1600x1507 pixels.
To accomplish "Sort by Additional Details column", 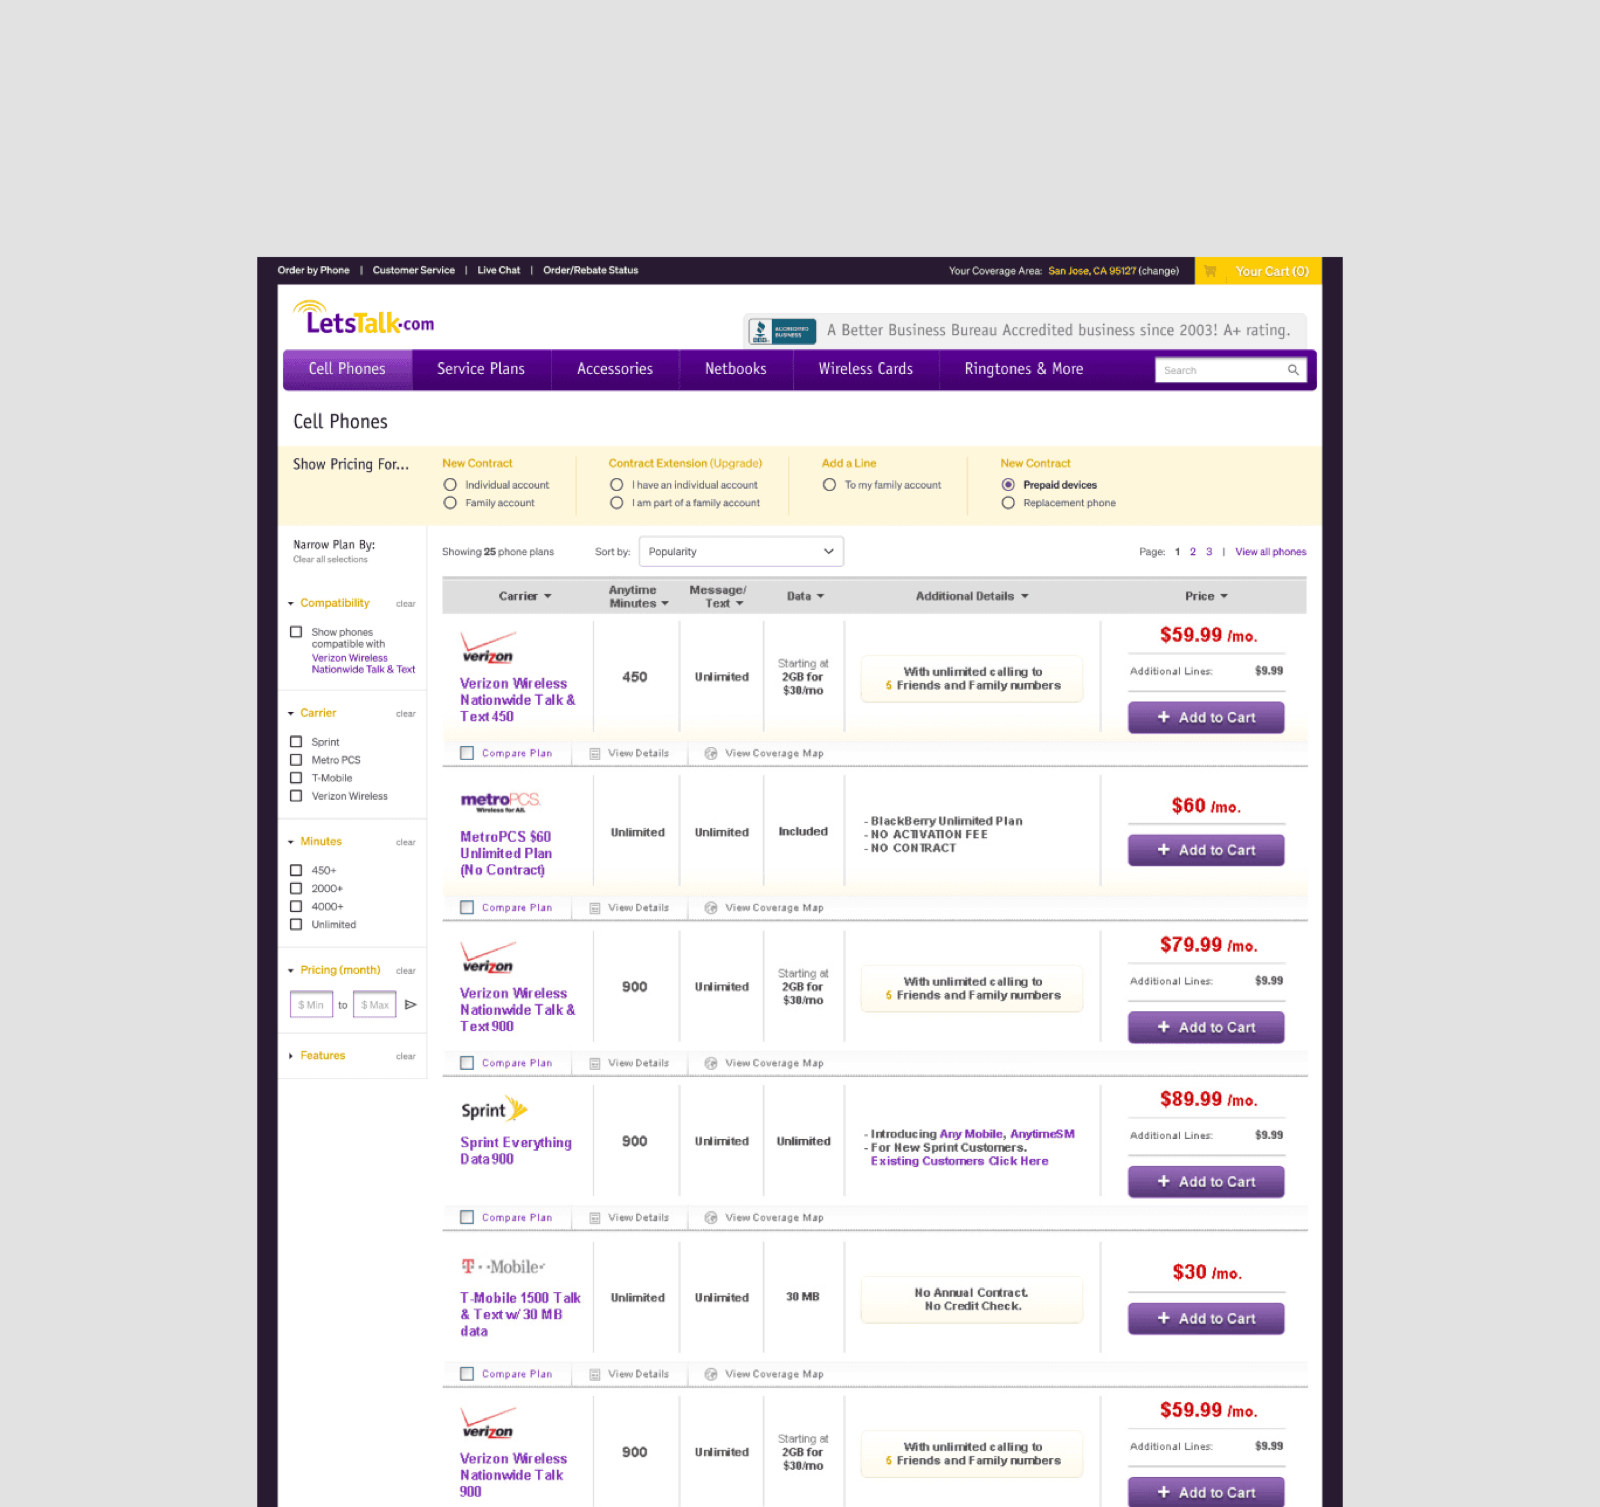I will [x=972, y=596].
